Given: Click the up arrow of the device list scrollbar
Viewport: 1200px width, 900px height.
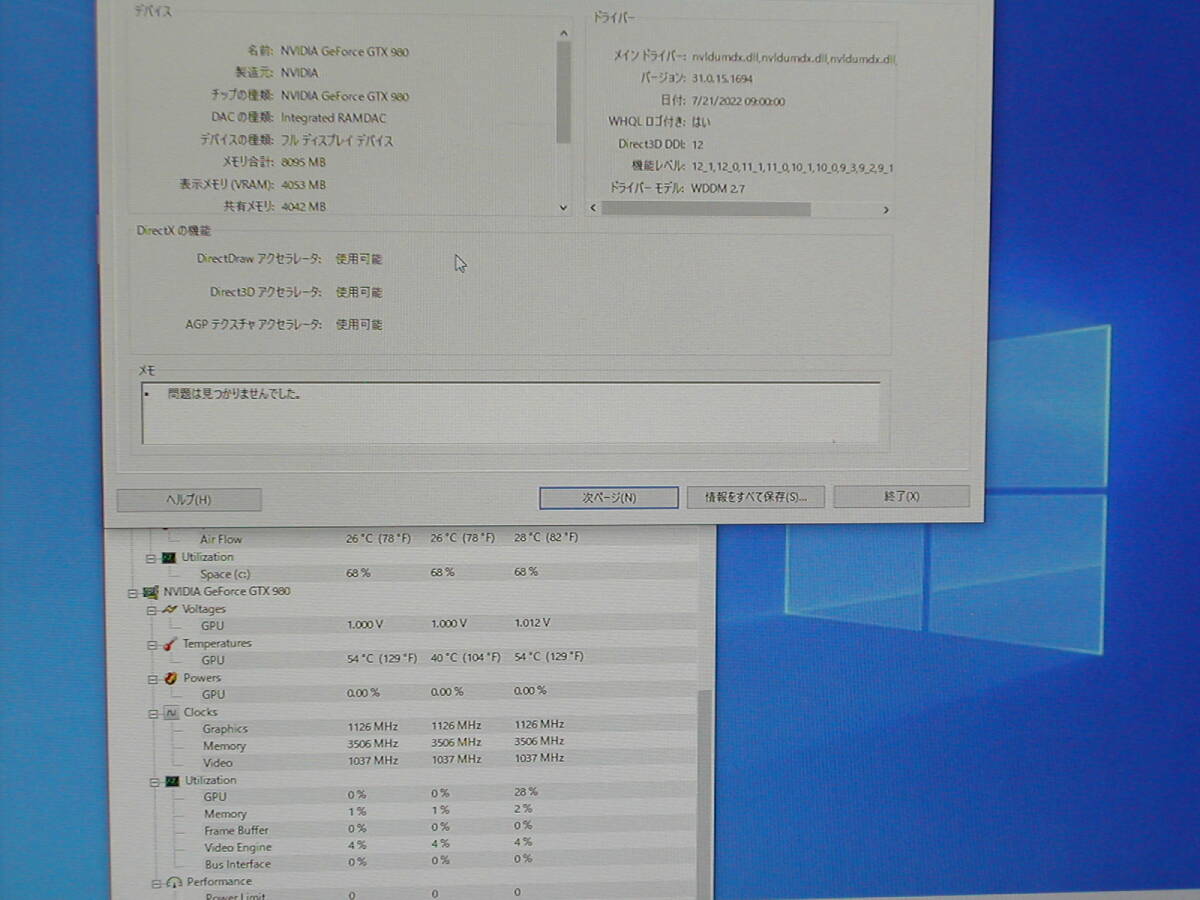Looking at the screenshot, I should [x=563, y=34].
